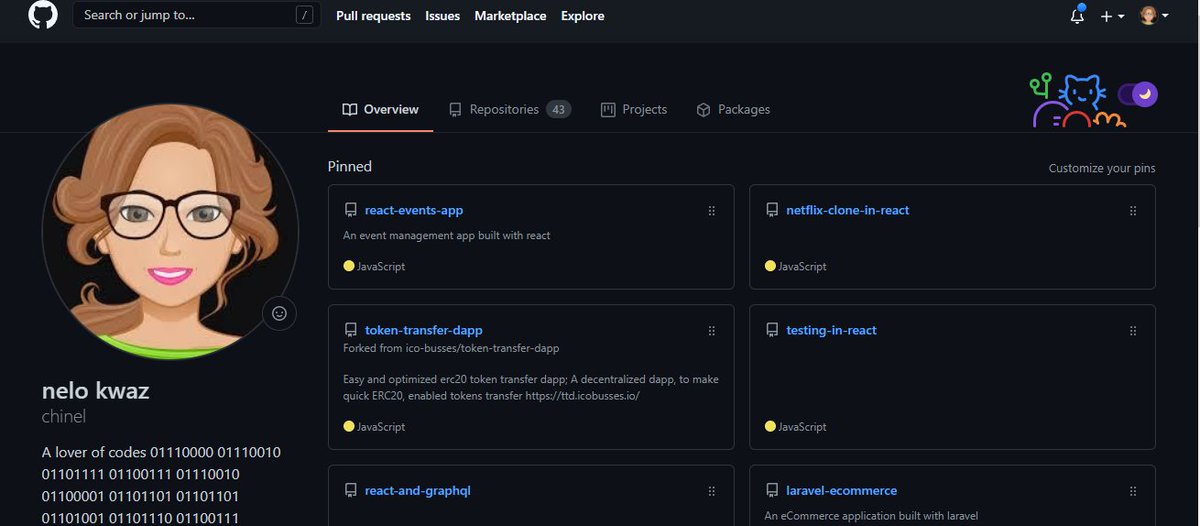This screenshot has width=1200, height=526.
Task: Click the yellow JavaScript dot on netflix-clone-in-react
Action: [x=770, y=267]
